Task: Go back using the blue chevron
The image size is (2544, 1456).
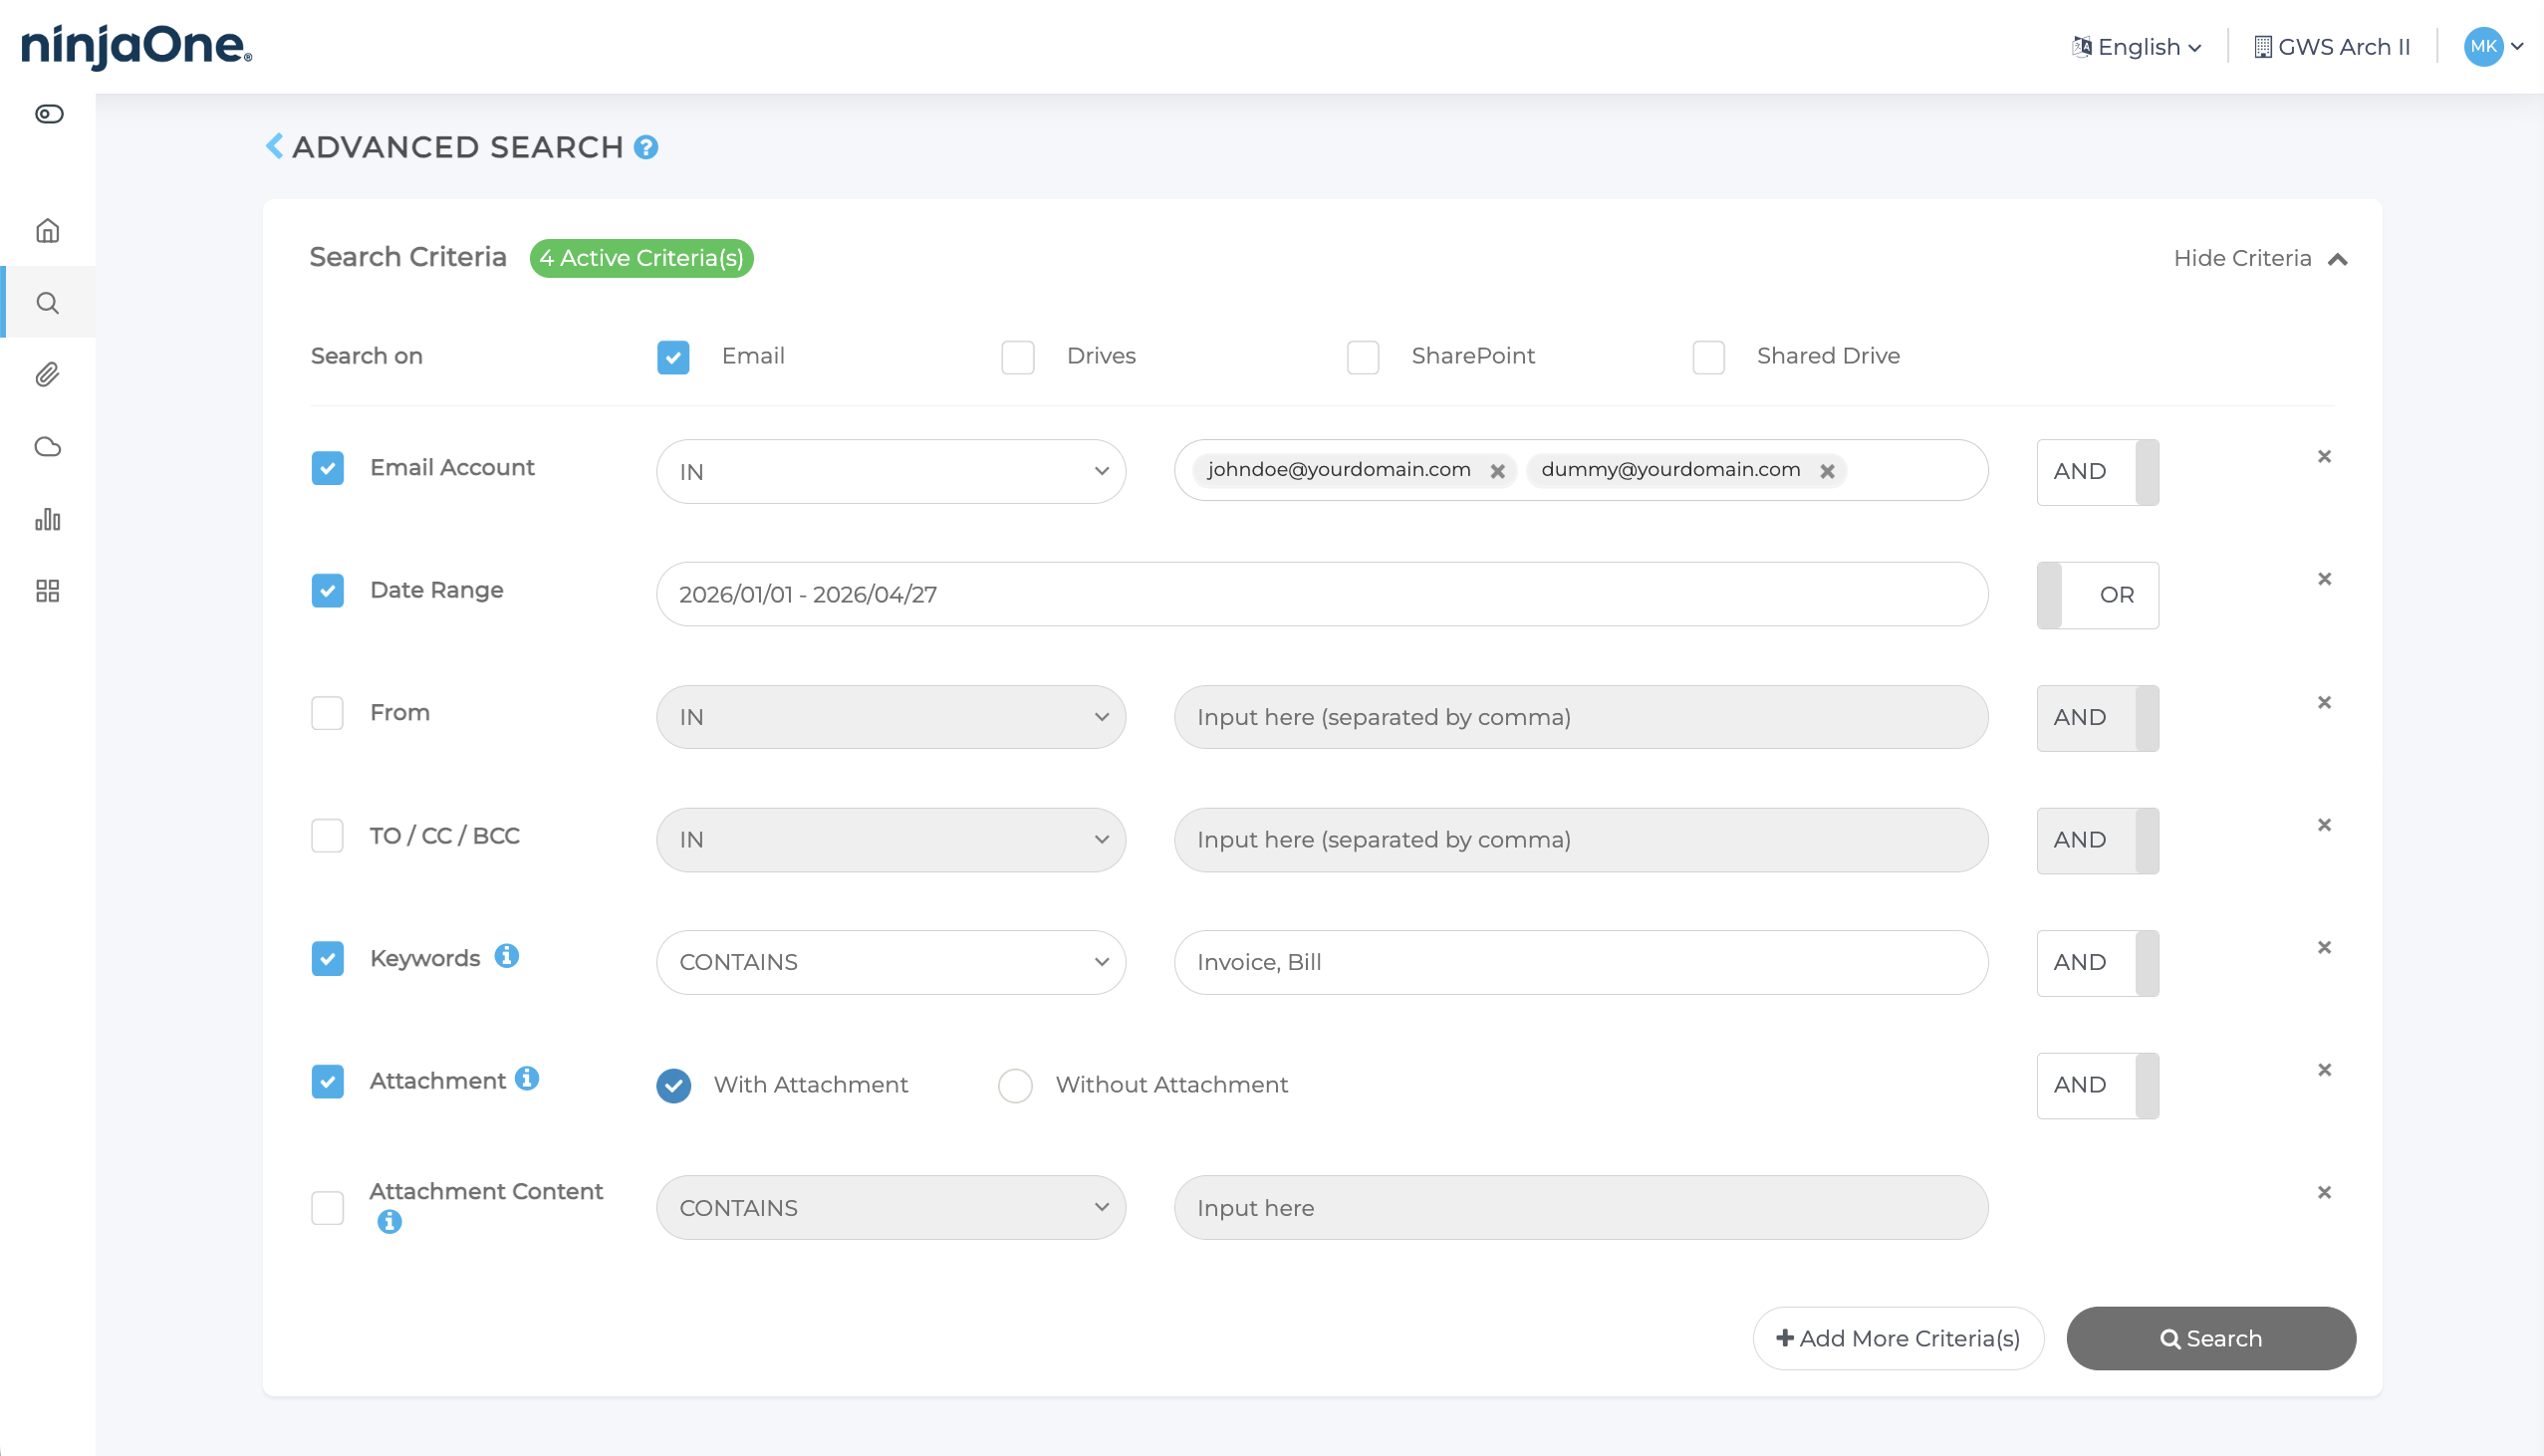Action: (x=274, y=146)
